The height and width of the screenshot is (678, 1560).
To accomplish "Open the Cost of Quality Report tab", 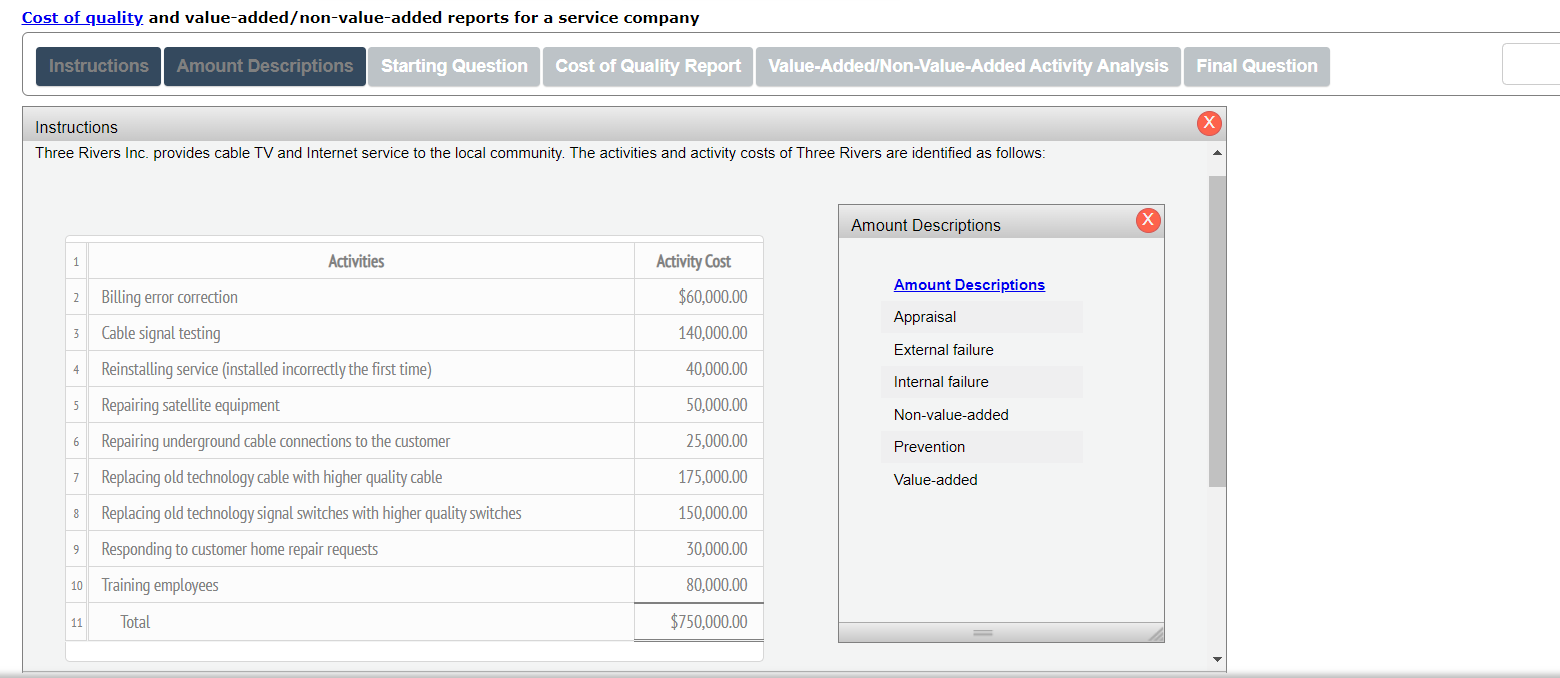I will pyautogui.click(x=647, y=66).
